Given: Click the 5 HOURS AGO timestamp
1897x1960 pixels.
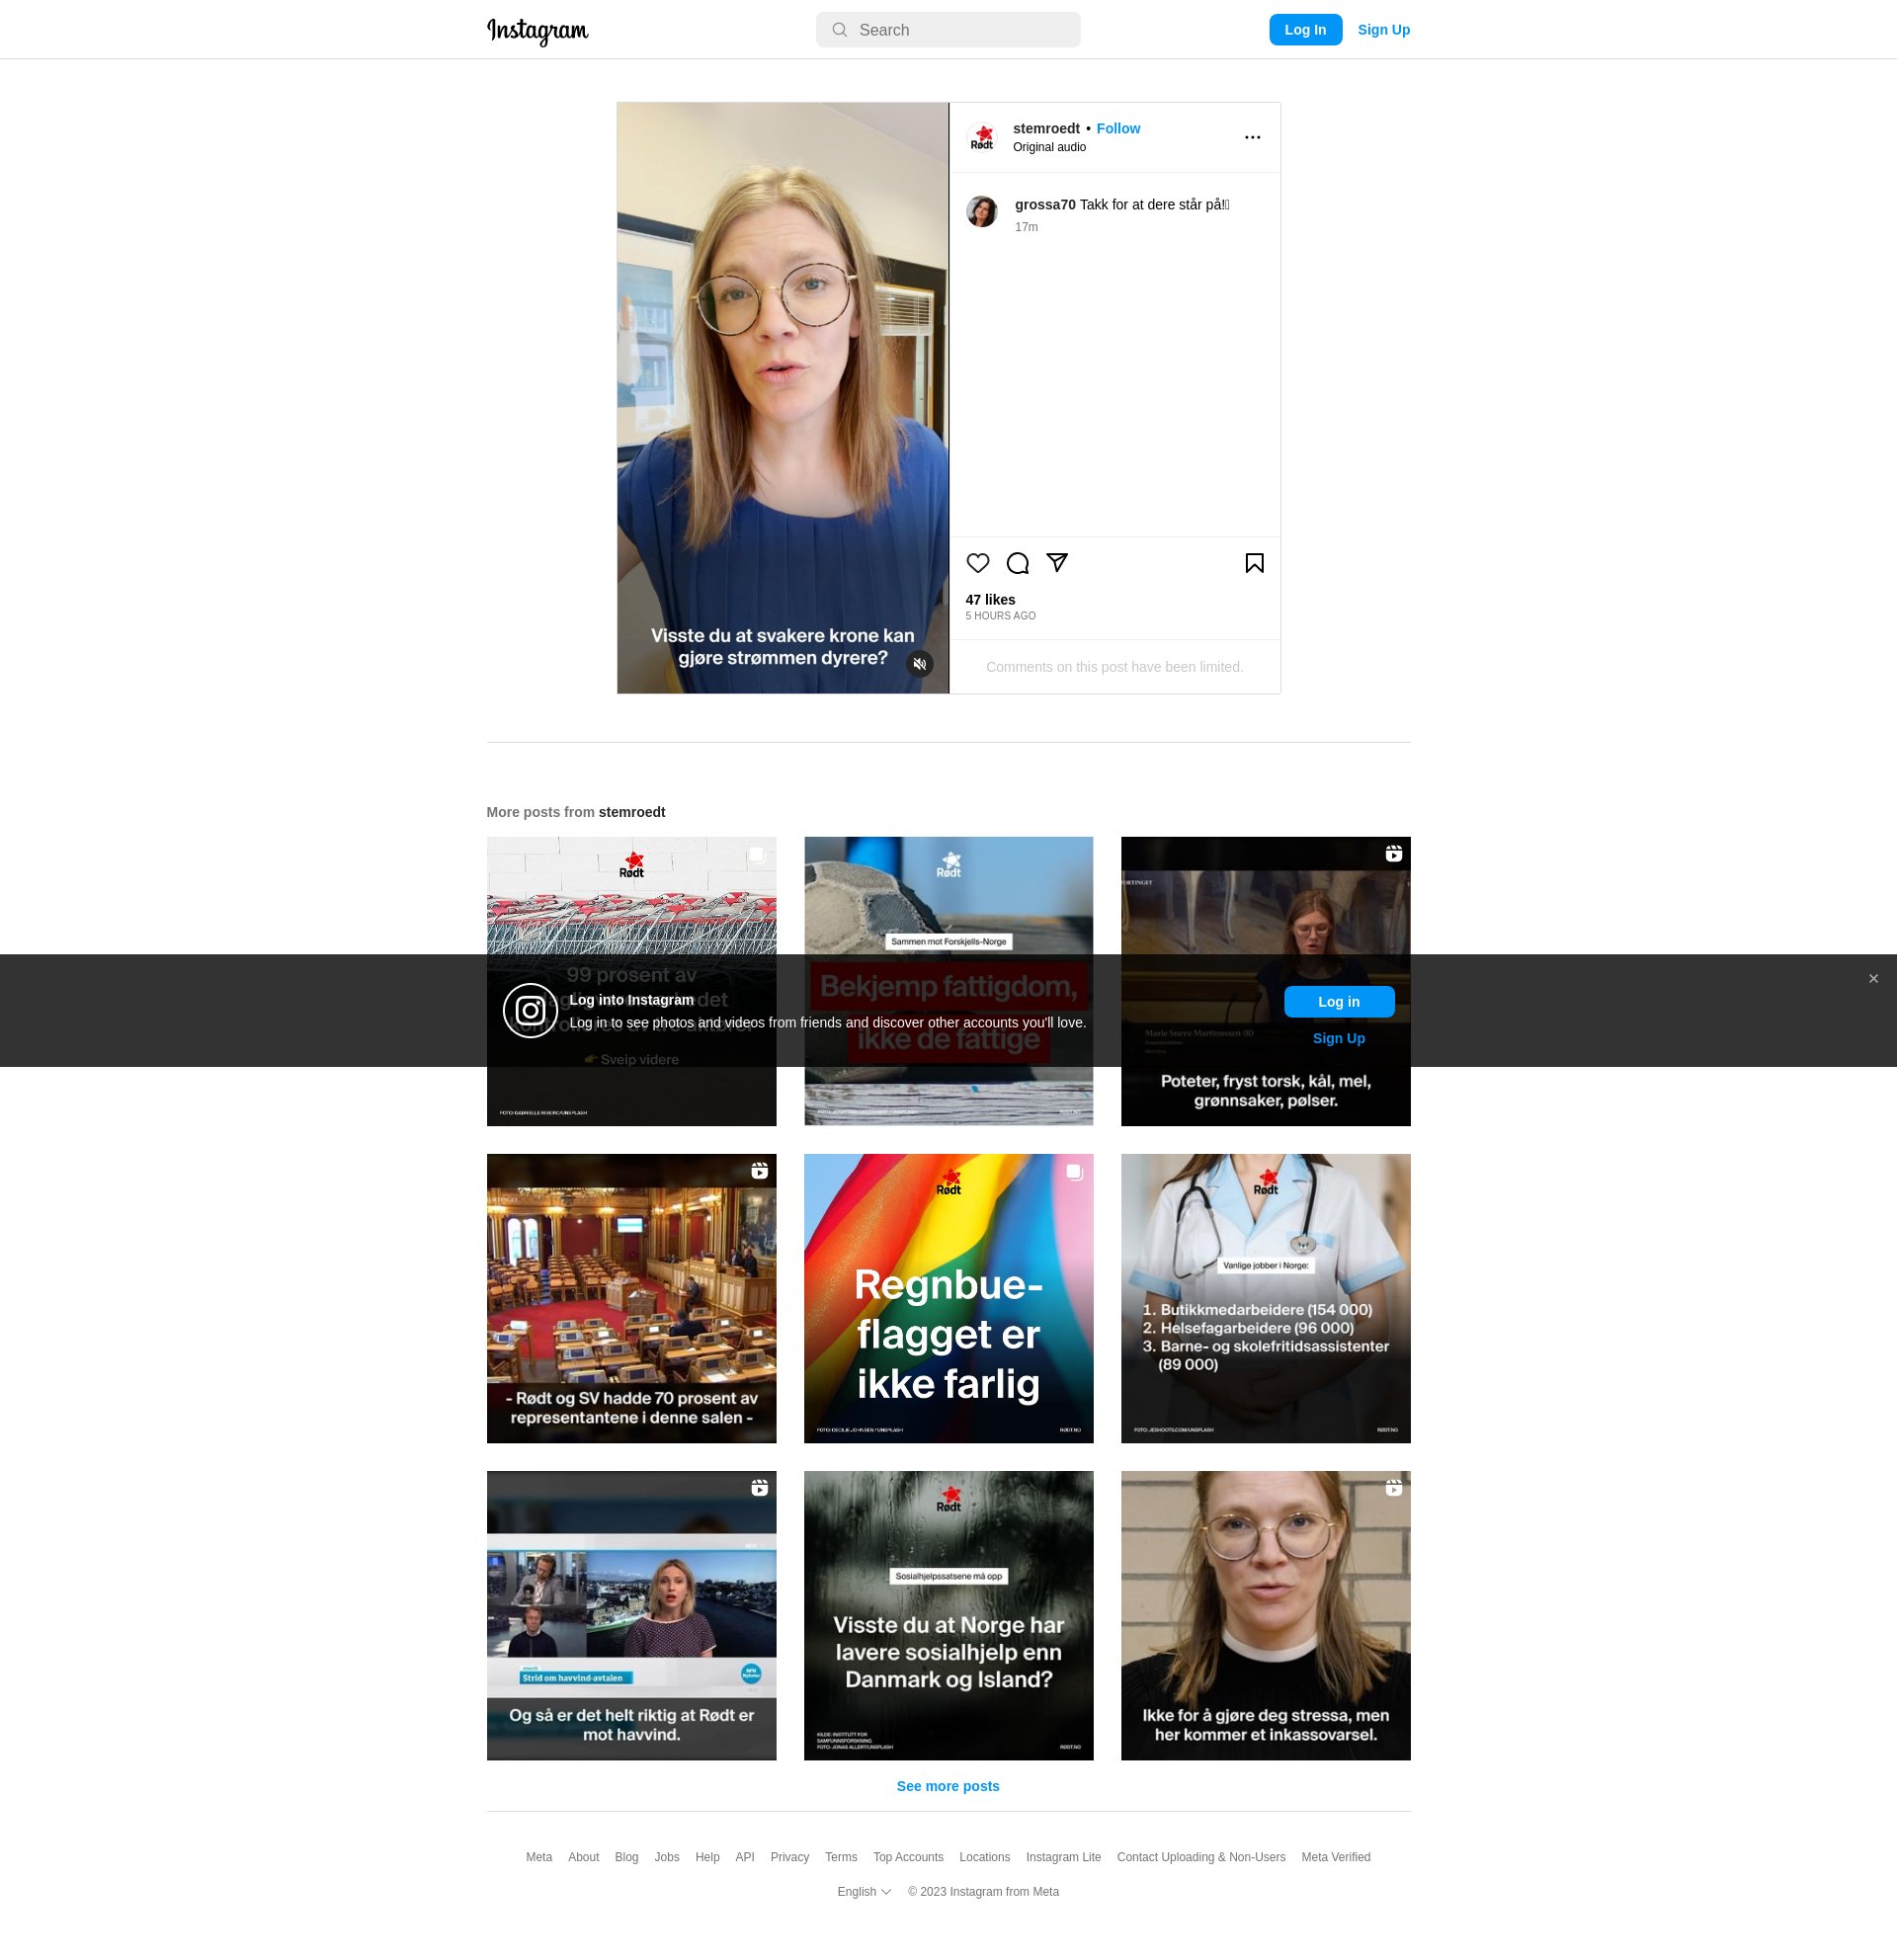Looking at the screenshot, I should pyautogui.click(x=1000, y=616).
